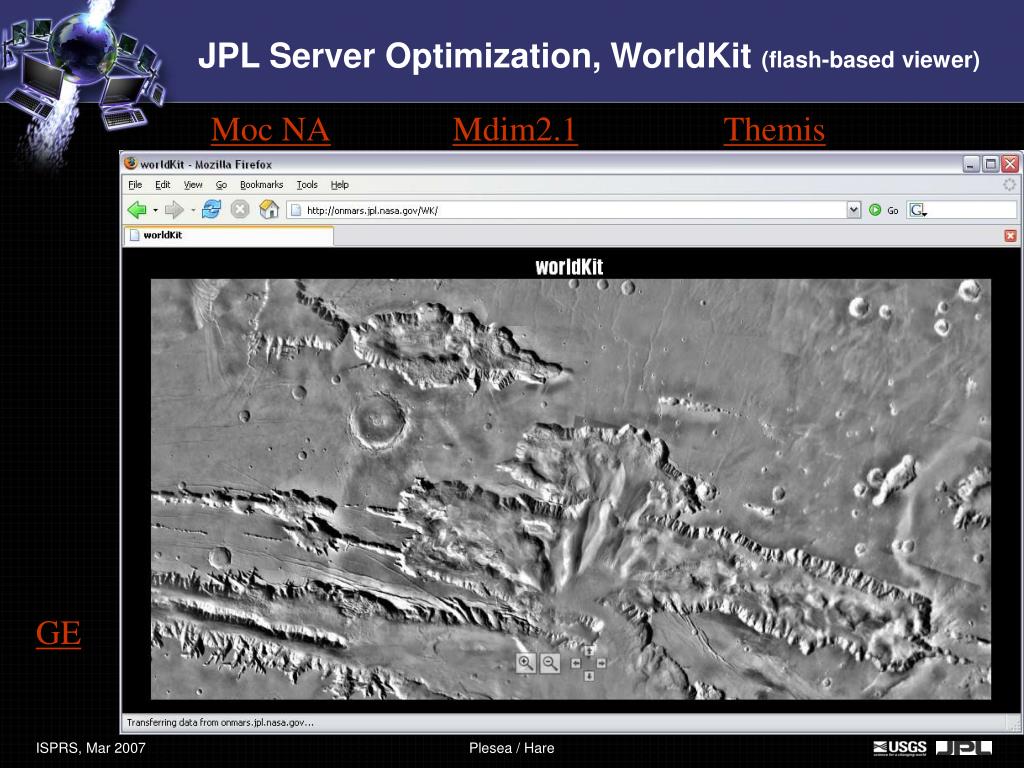Open the View menu

point(193,185)
